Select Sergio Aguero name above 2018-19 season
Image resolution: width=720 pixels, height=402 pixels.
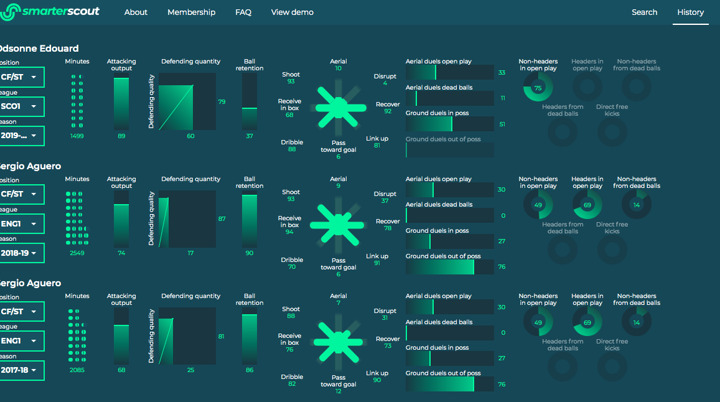click(x=30, y=166)
